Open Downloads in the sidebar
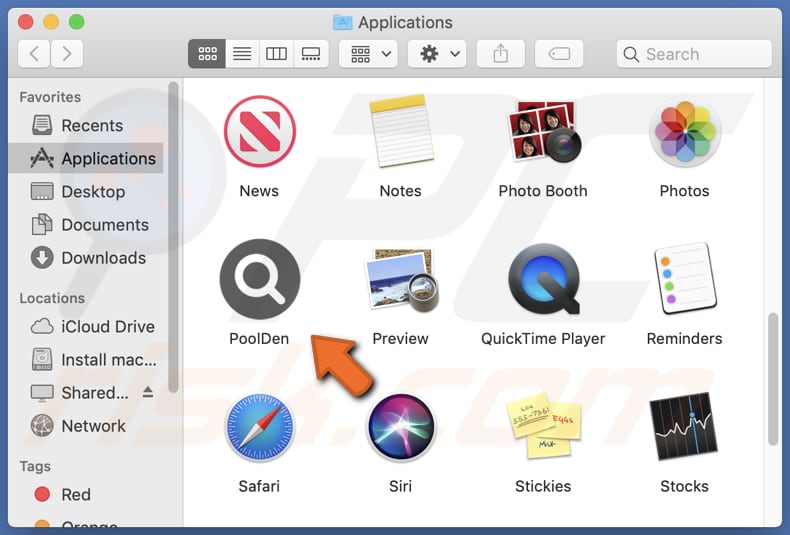Viewport: 790px width, 535px height. click(86, 258)
